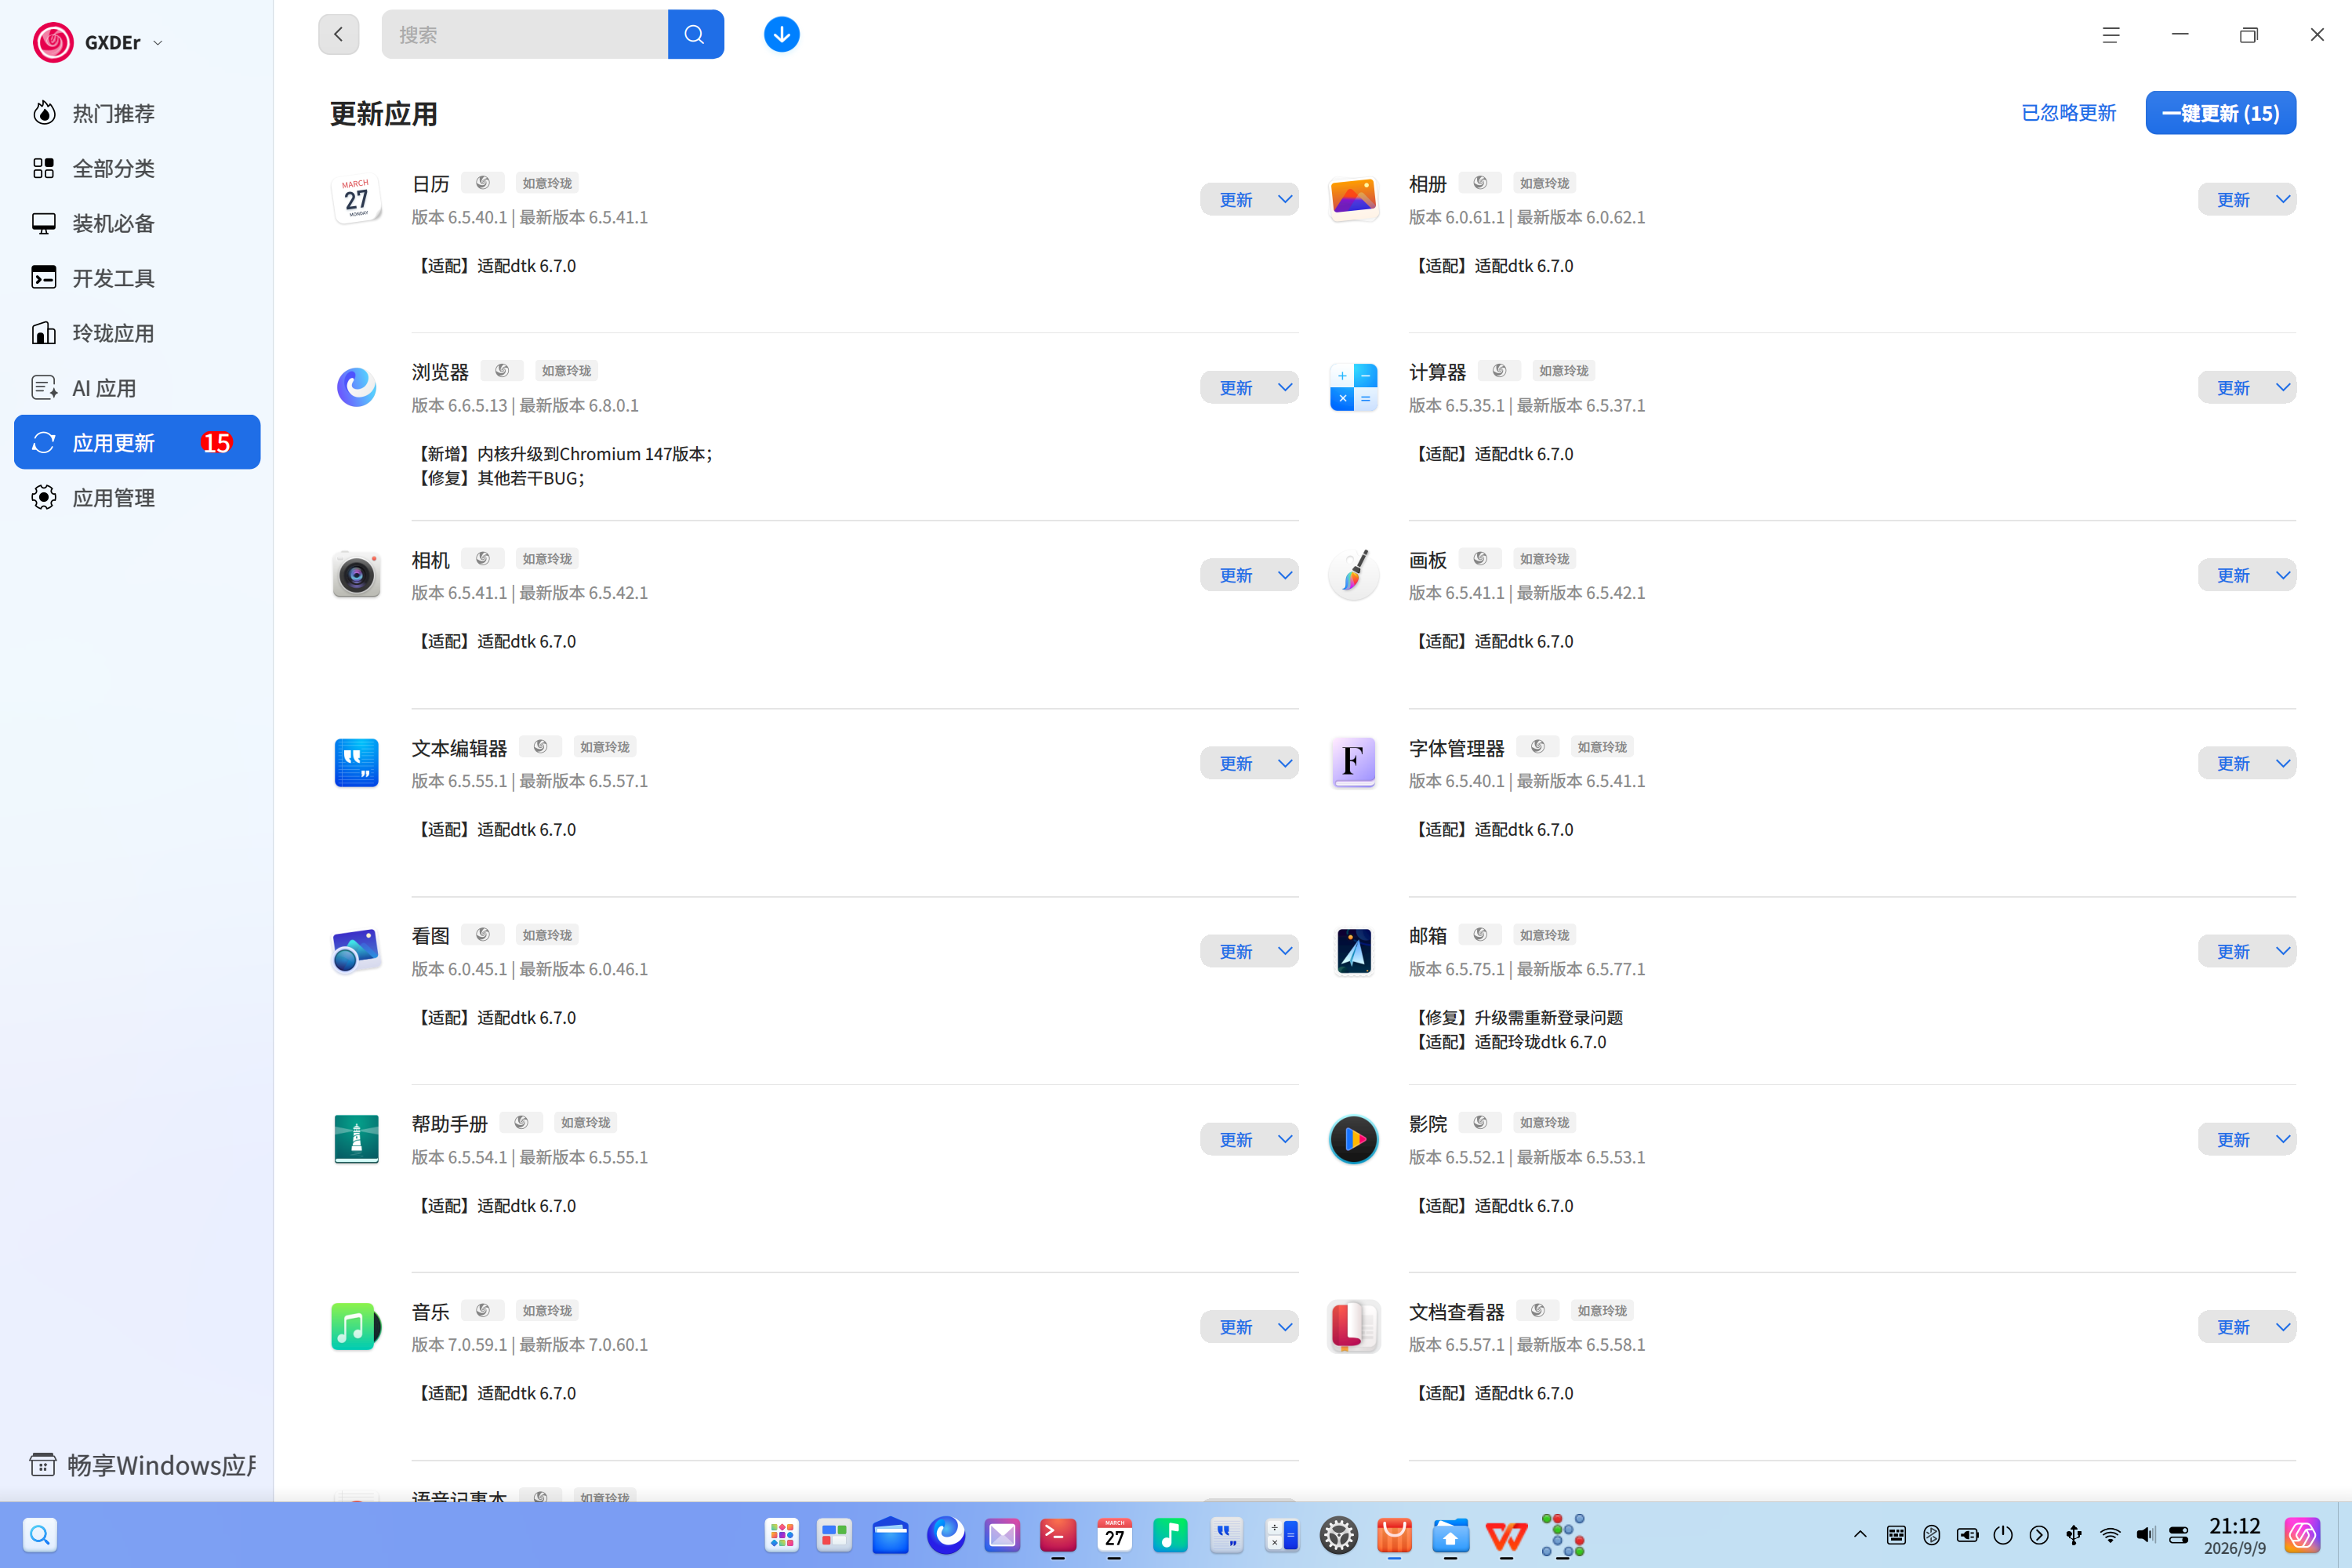Click the Calculator app icon in list
The height and width of the screenshot is (1568, 2352).
click(x=1353, y=387)
